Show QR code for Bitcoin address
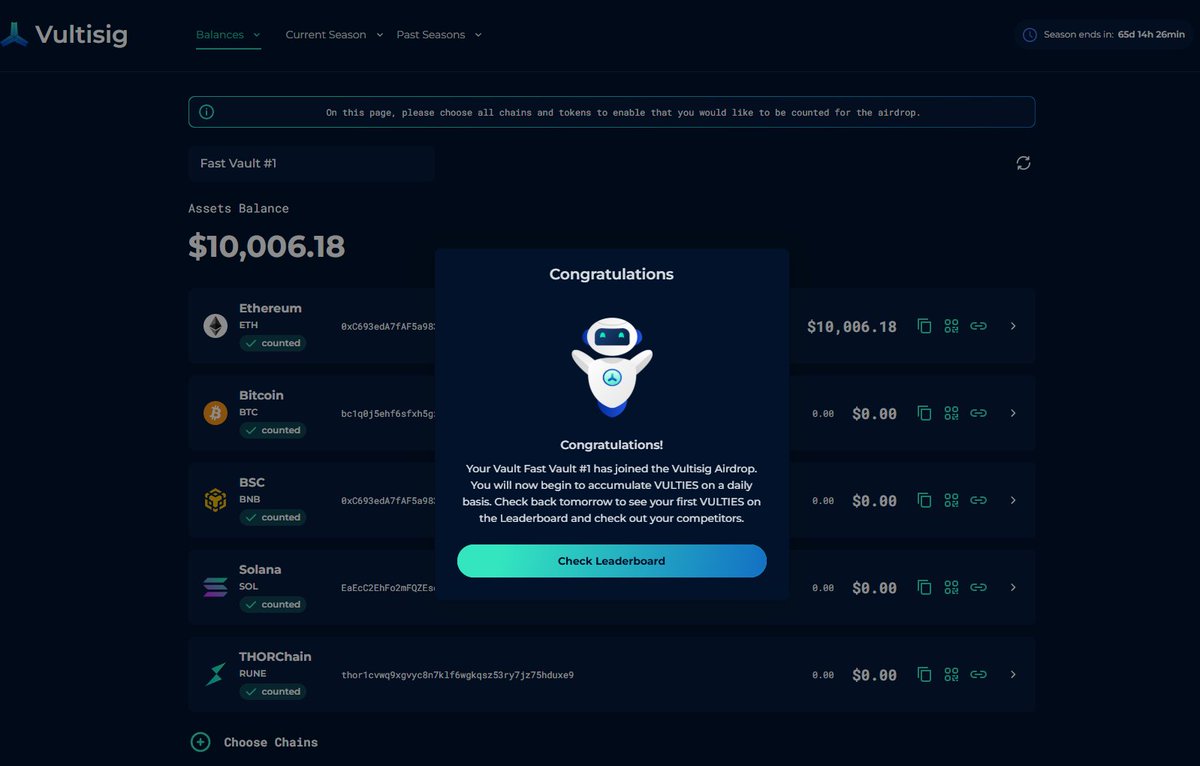 click(951, 413)
